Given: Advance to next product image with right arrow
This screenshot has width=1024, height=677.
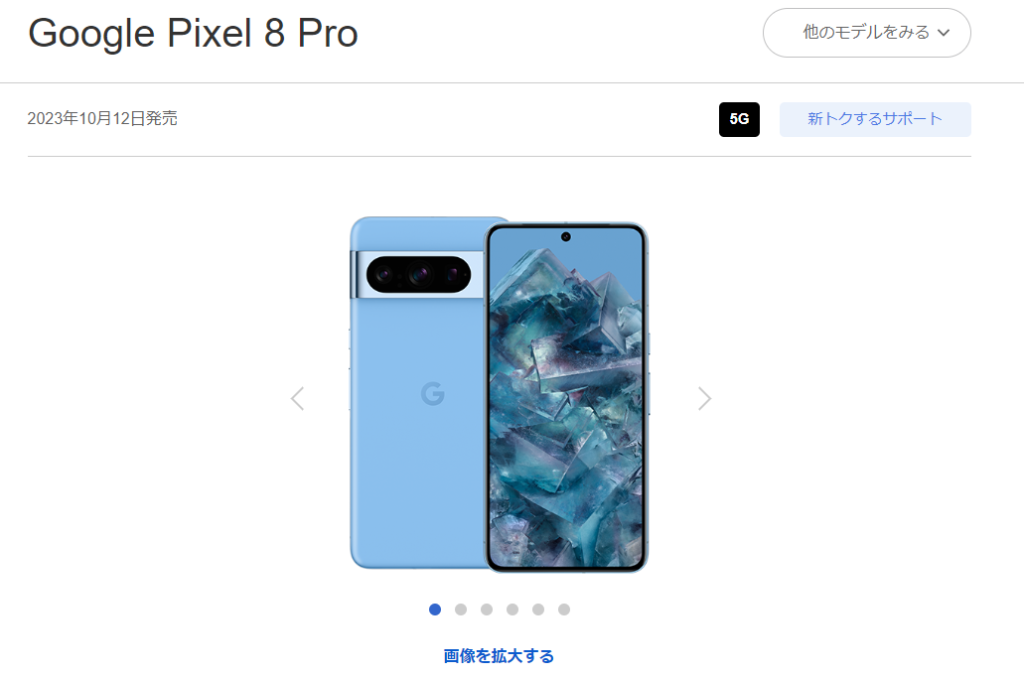Looking at the screenshot, I should [704, 398].
